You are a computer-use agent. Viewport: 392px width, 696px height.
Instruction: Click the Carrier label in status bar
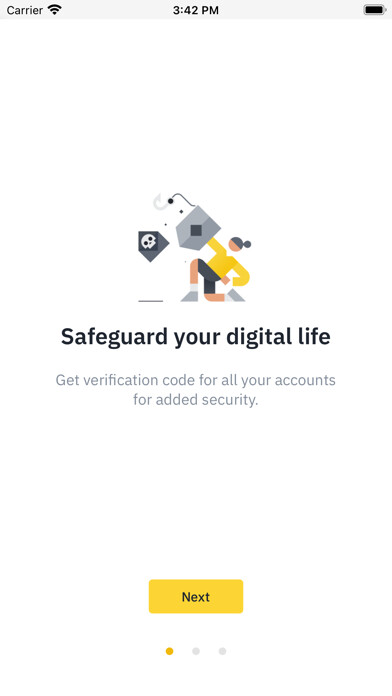click(x=25, y=10)
